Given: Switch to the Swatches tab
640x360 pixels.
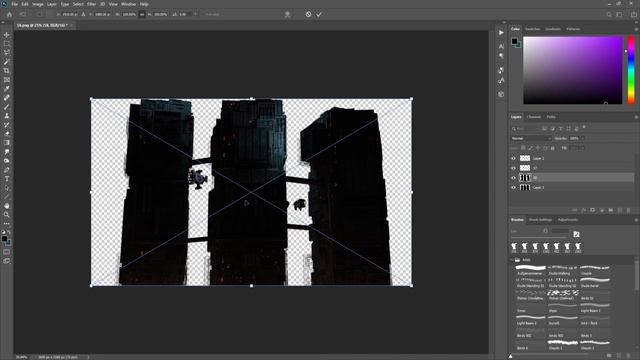Looking at the screenshot, I should pos(532,29).
